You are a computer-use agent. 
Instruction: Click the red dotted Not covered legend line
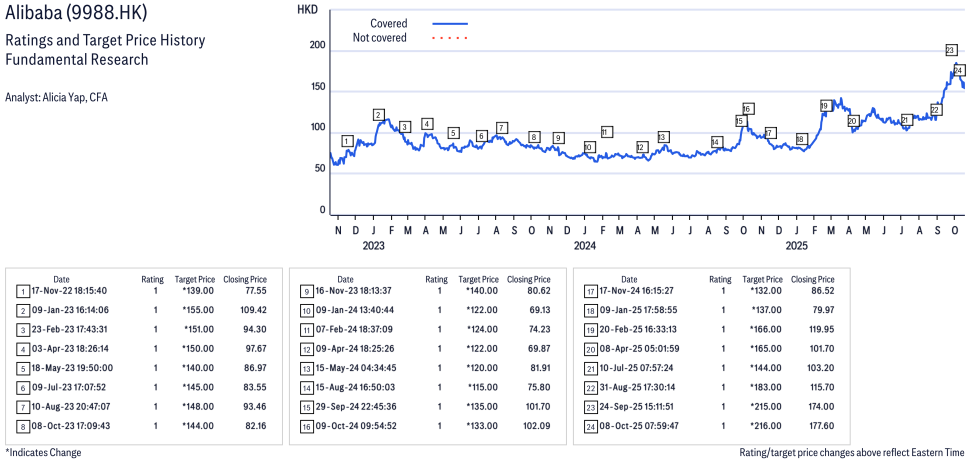pos(450,38)
